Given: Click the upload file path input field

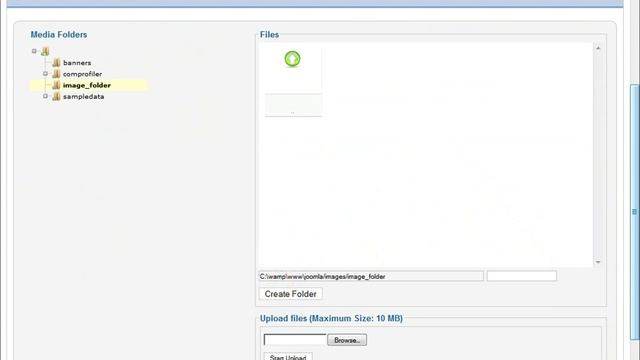Looking at the screenshot, I should (x=295, y=340).
